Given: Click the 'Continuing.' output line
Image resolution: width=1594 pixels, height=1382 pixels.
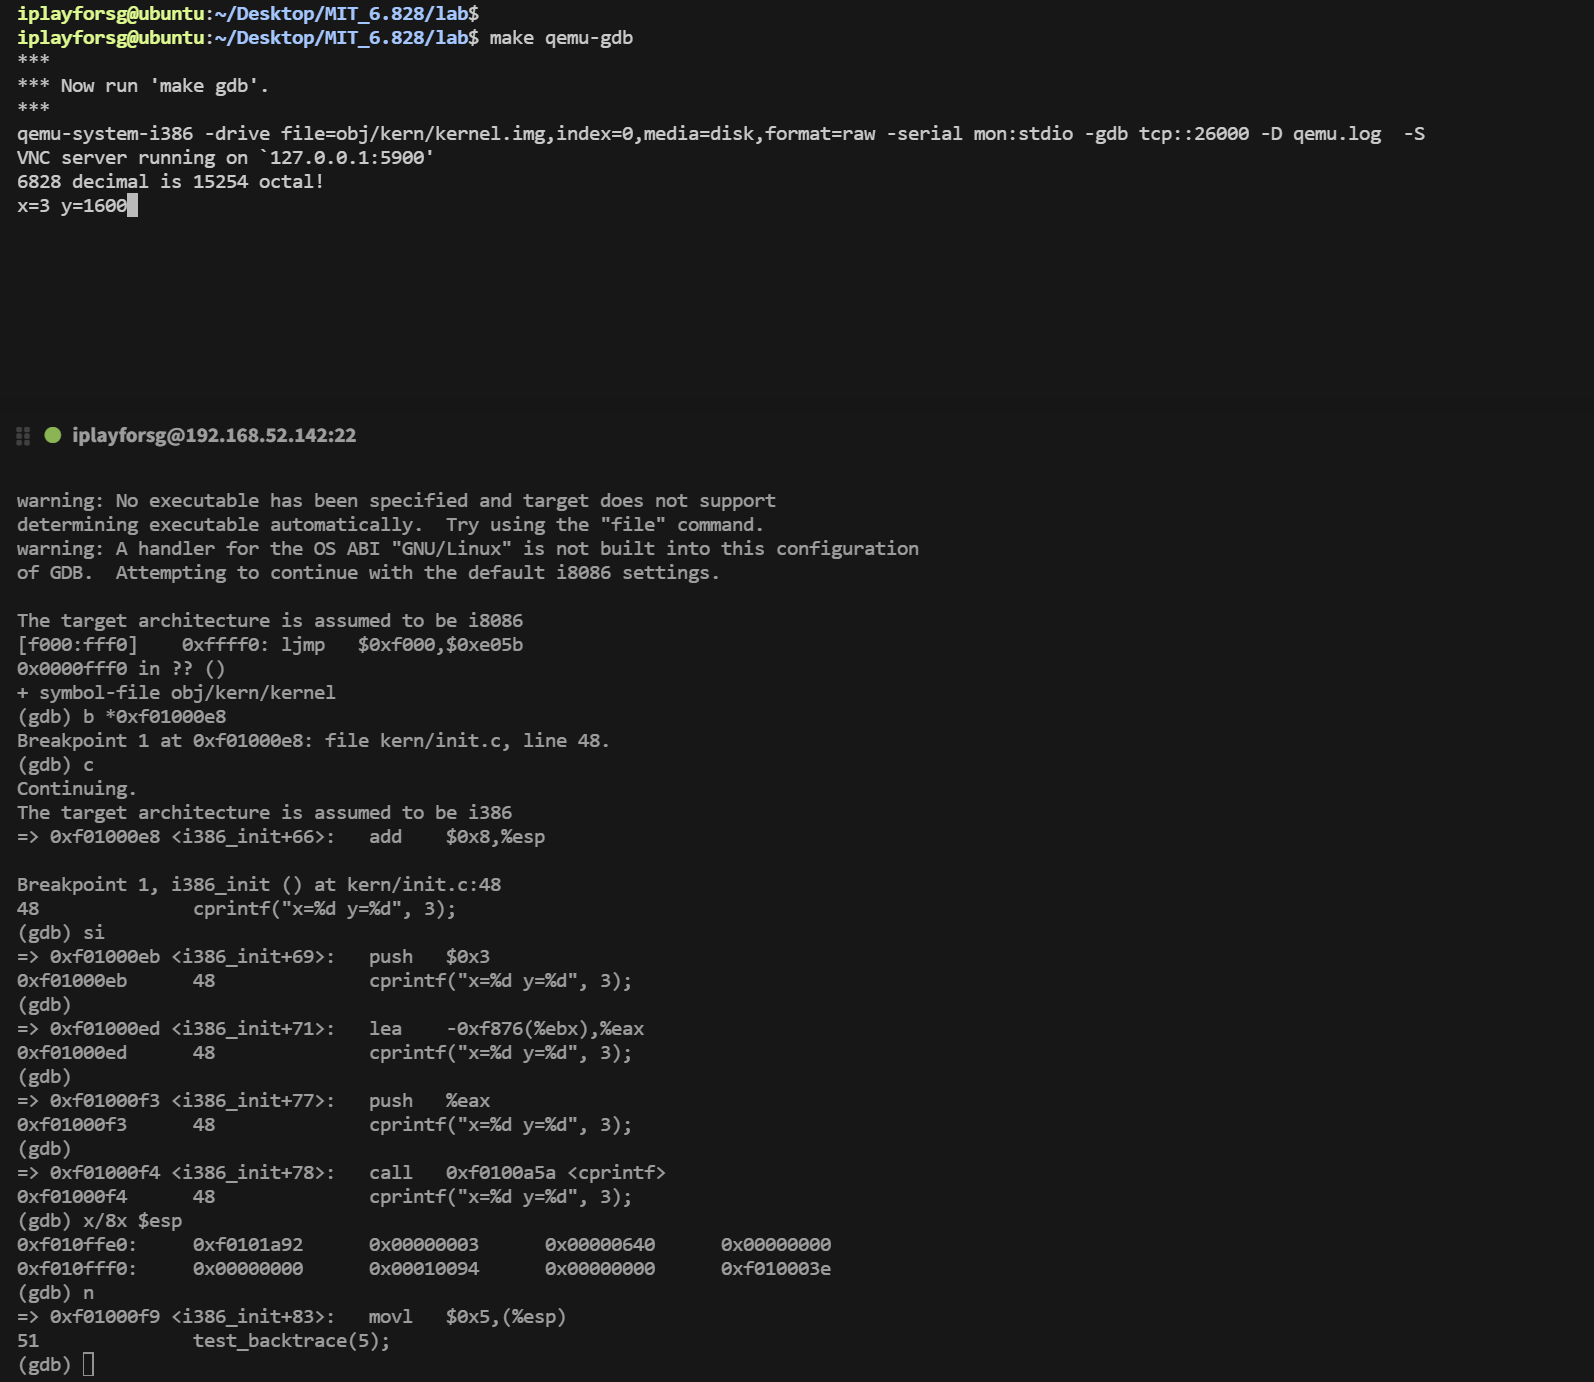Looking at the screenshot, I should coord(76,789).
